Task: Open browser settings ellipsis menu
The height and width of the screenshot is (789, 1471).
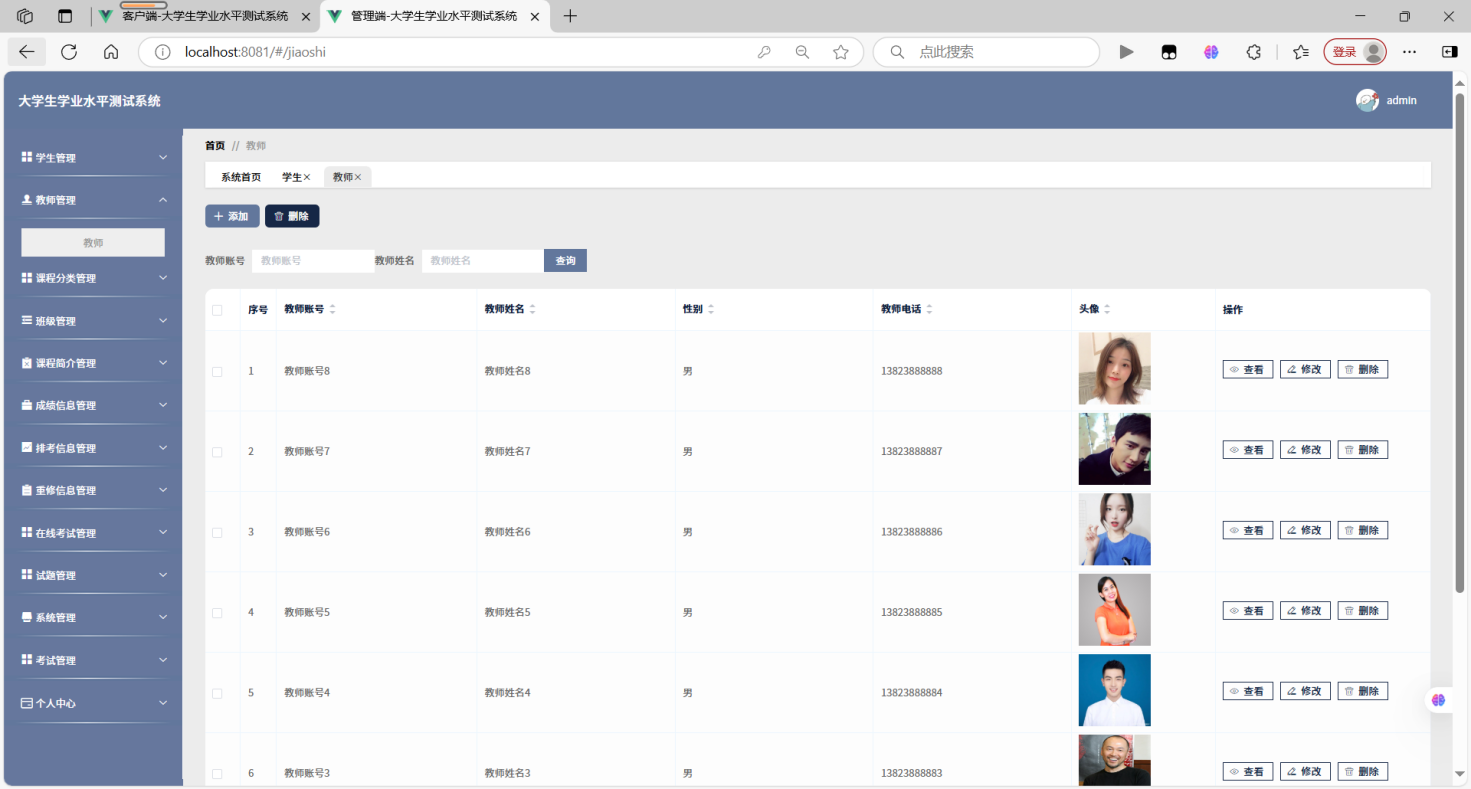Action: [1409, 52]
